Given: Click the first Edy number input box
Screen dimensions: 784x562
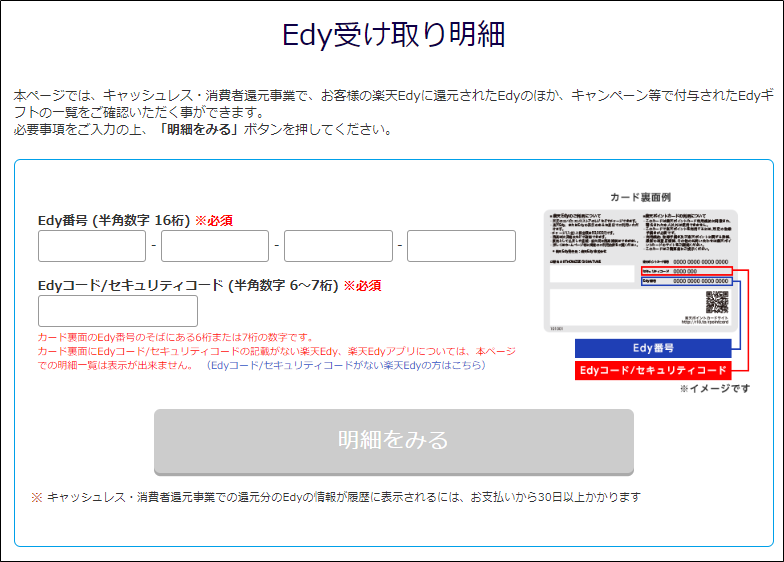Looking at the screenshot, I should tap(92, 246).
